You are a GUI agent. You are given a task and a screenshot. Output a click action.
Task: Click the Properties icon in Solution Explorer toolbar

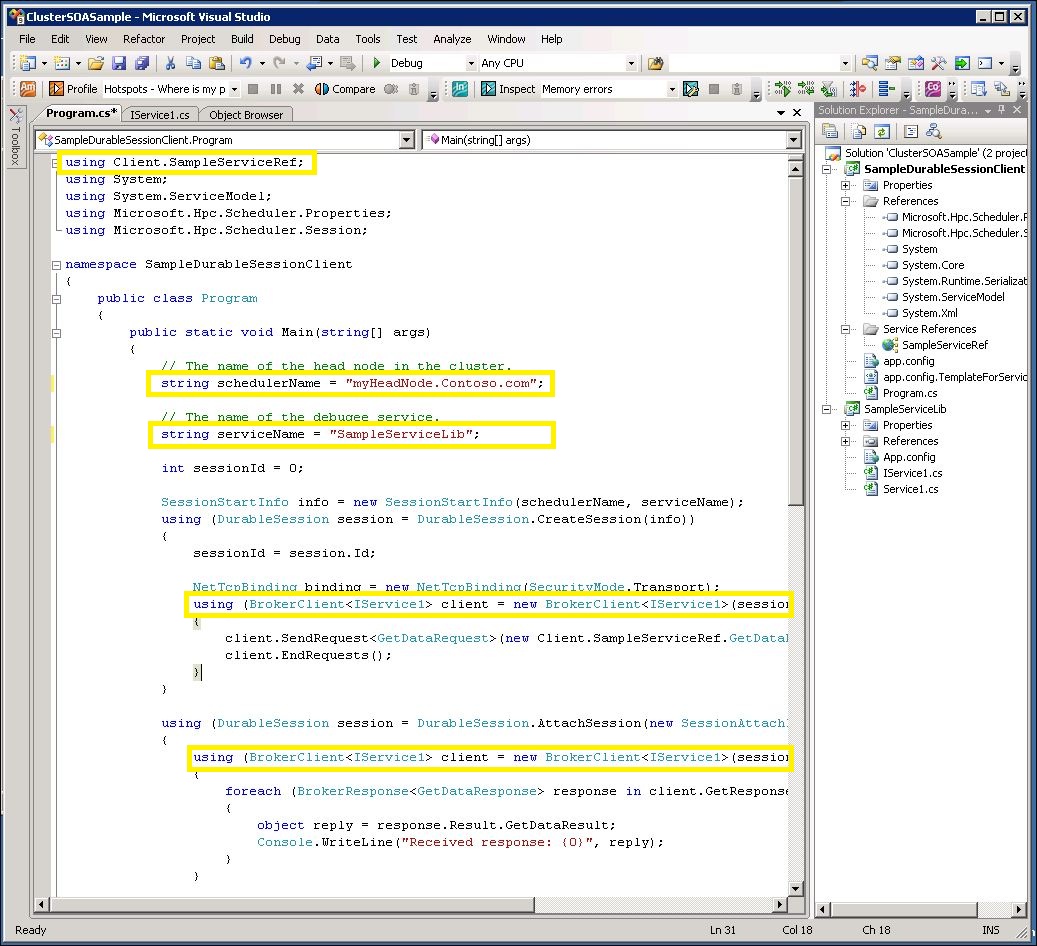(x=829, y=131)
